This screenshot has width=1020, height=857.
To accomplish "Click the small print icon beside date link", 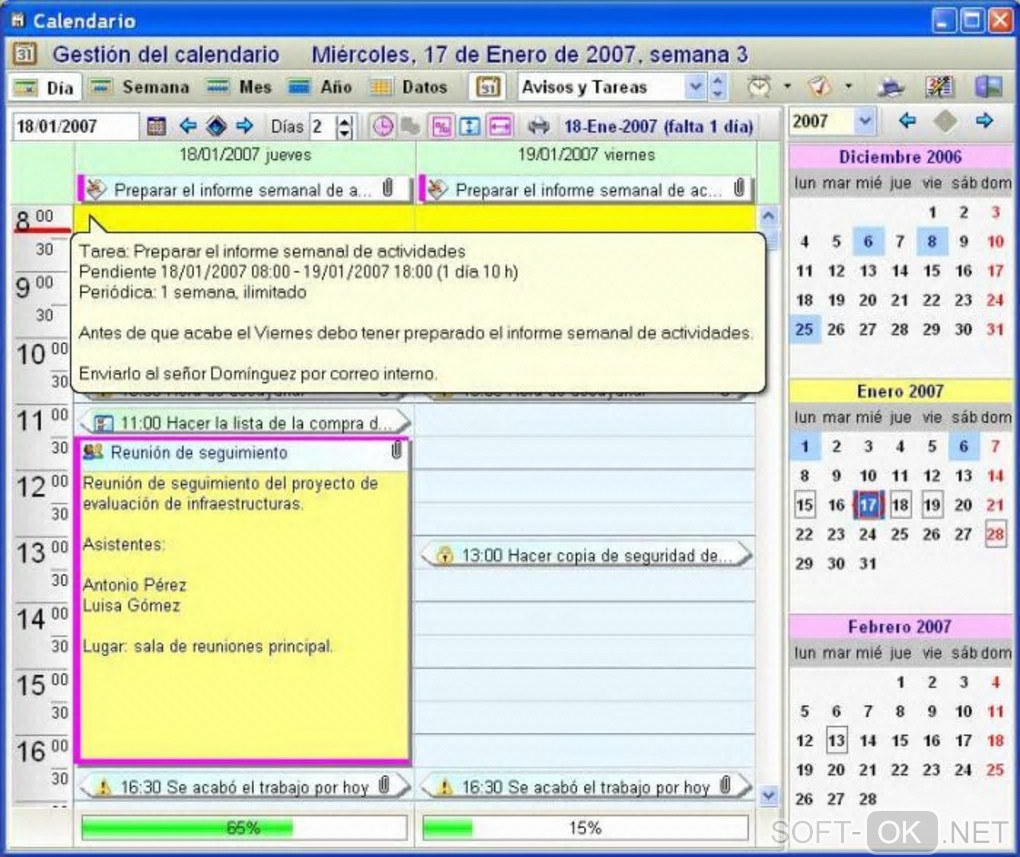I will point(538,126).
